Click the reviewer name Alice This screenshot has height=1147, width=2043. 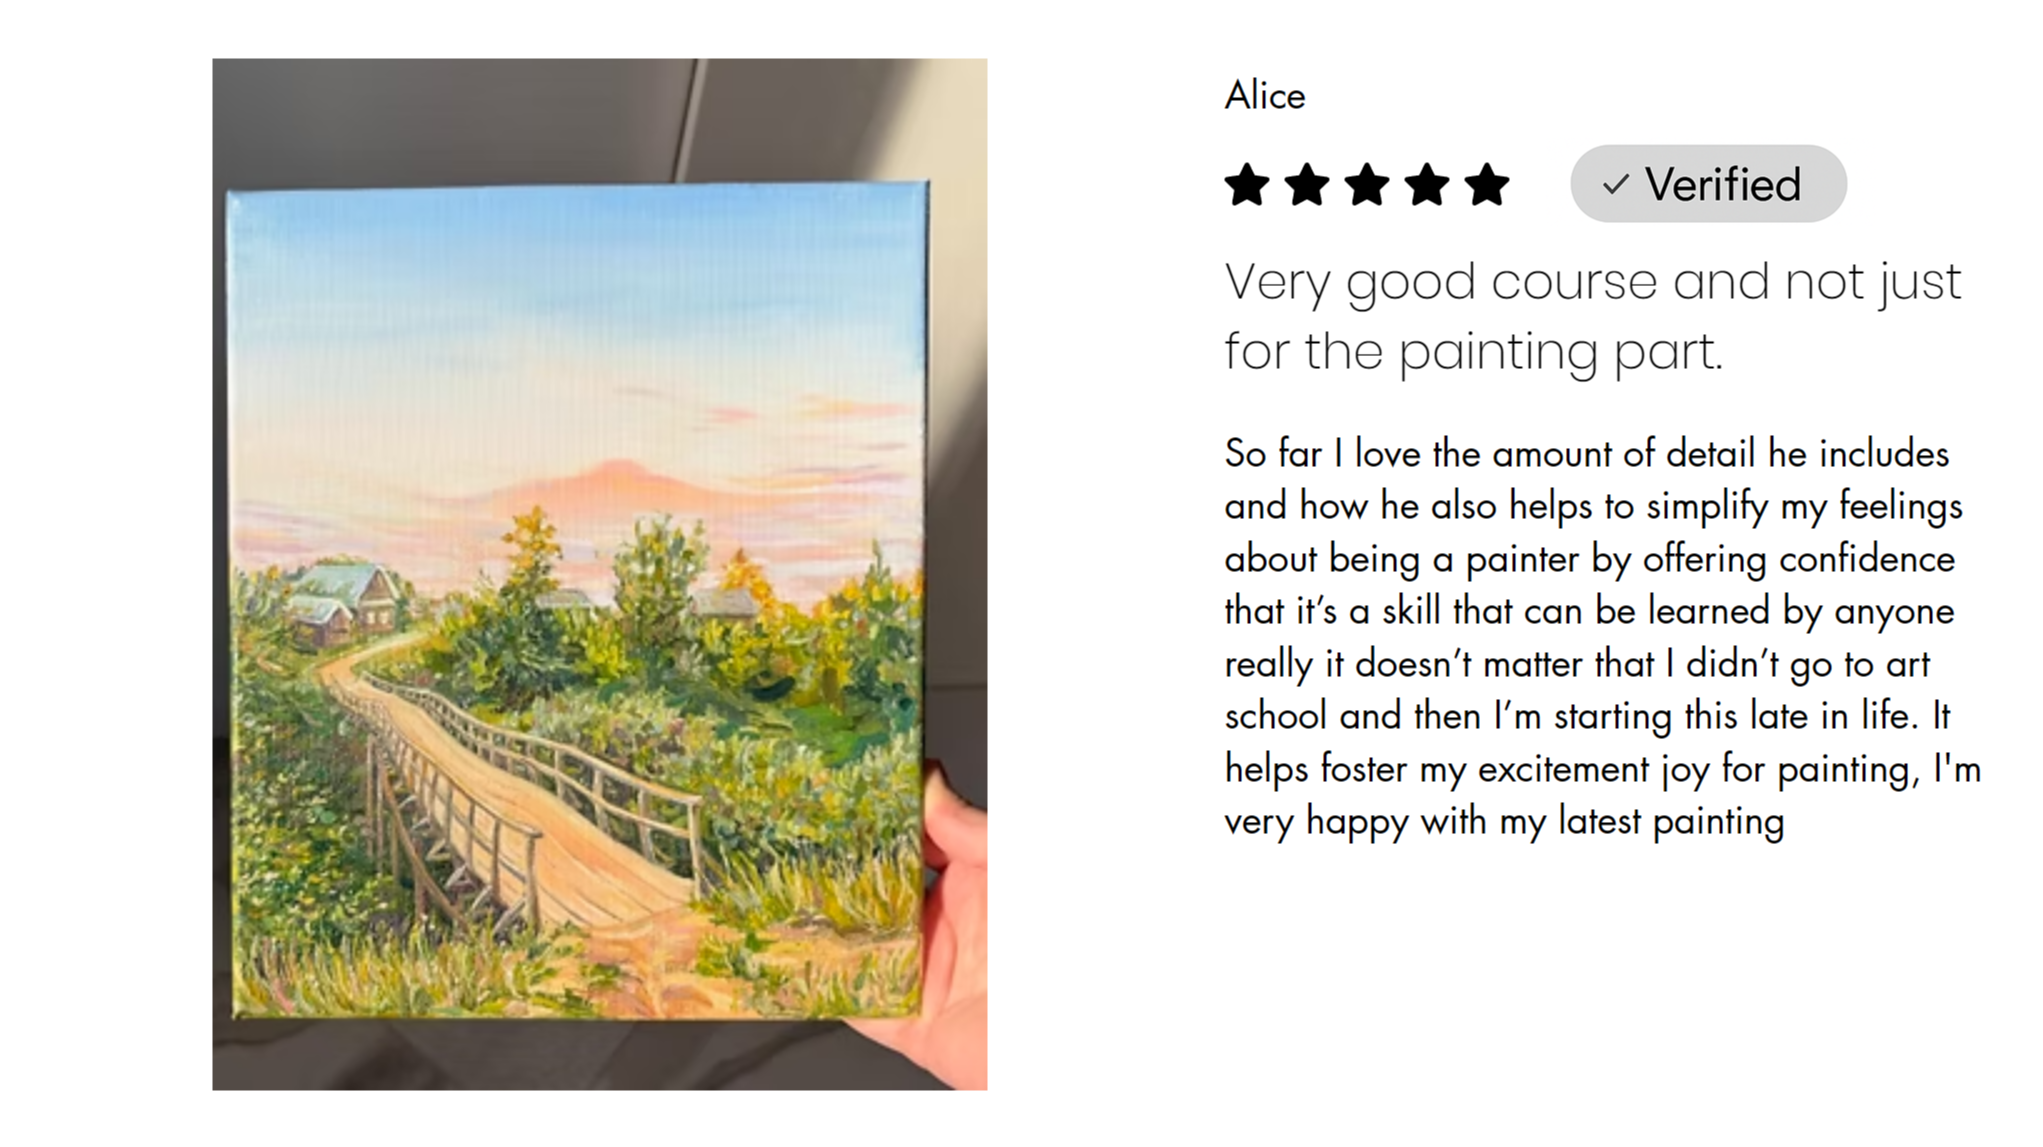[1265, 96]
